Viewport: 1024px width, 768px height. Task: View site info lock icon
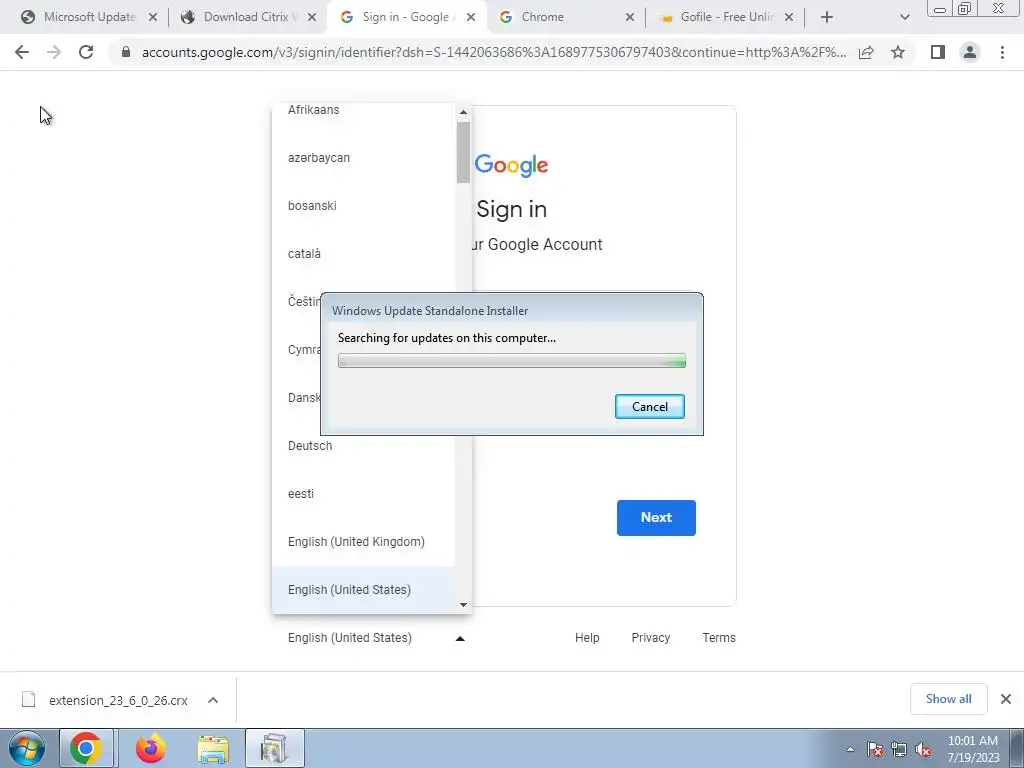tap(126, 52)
